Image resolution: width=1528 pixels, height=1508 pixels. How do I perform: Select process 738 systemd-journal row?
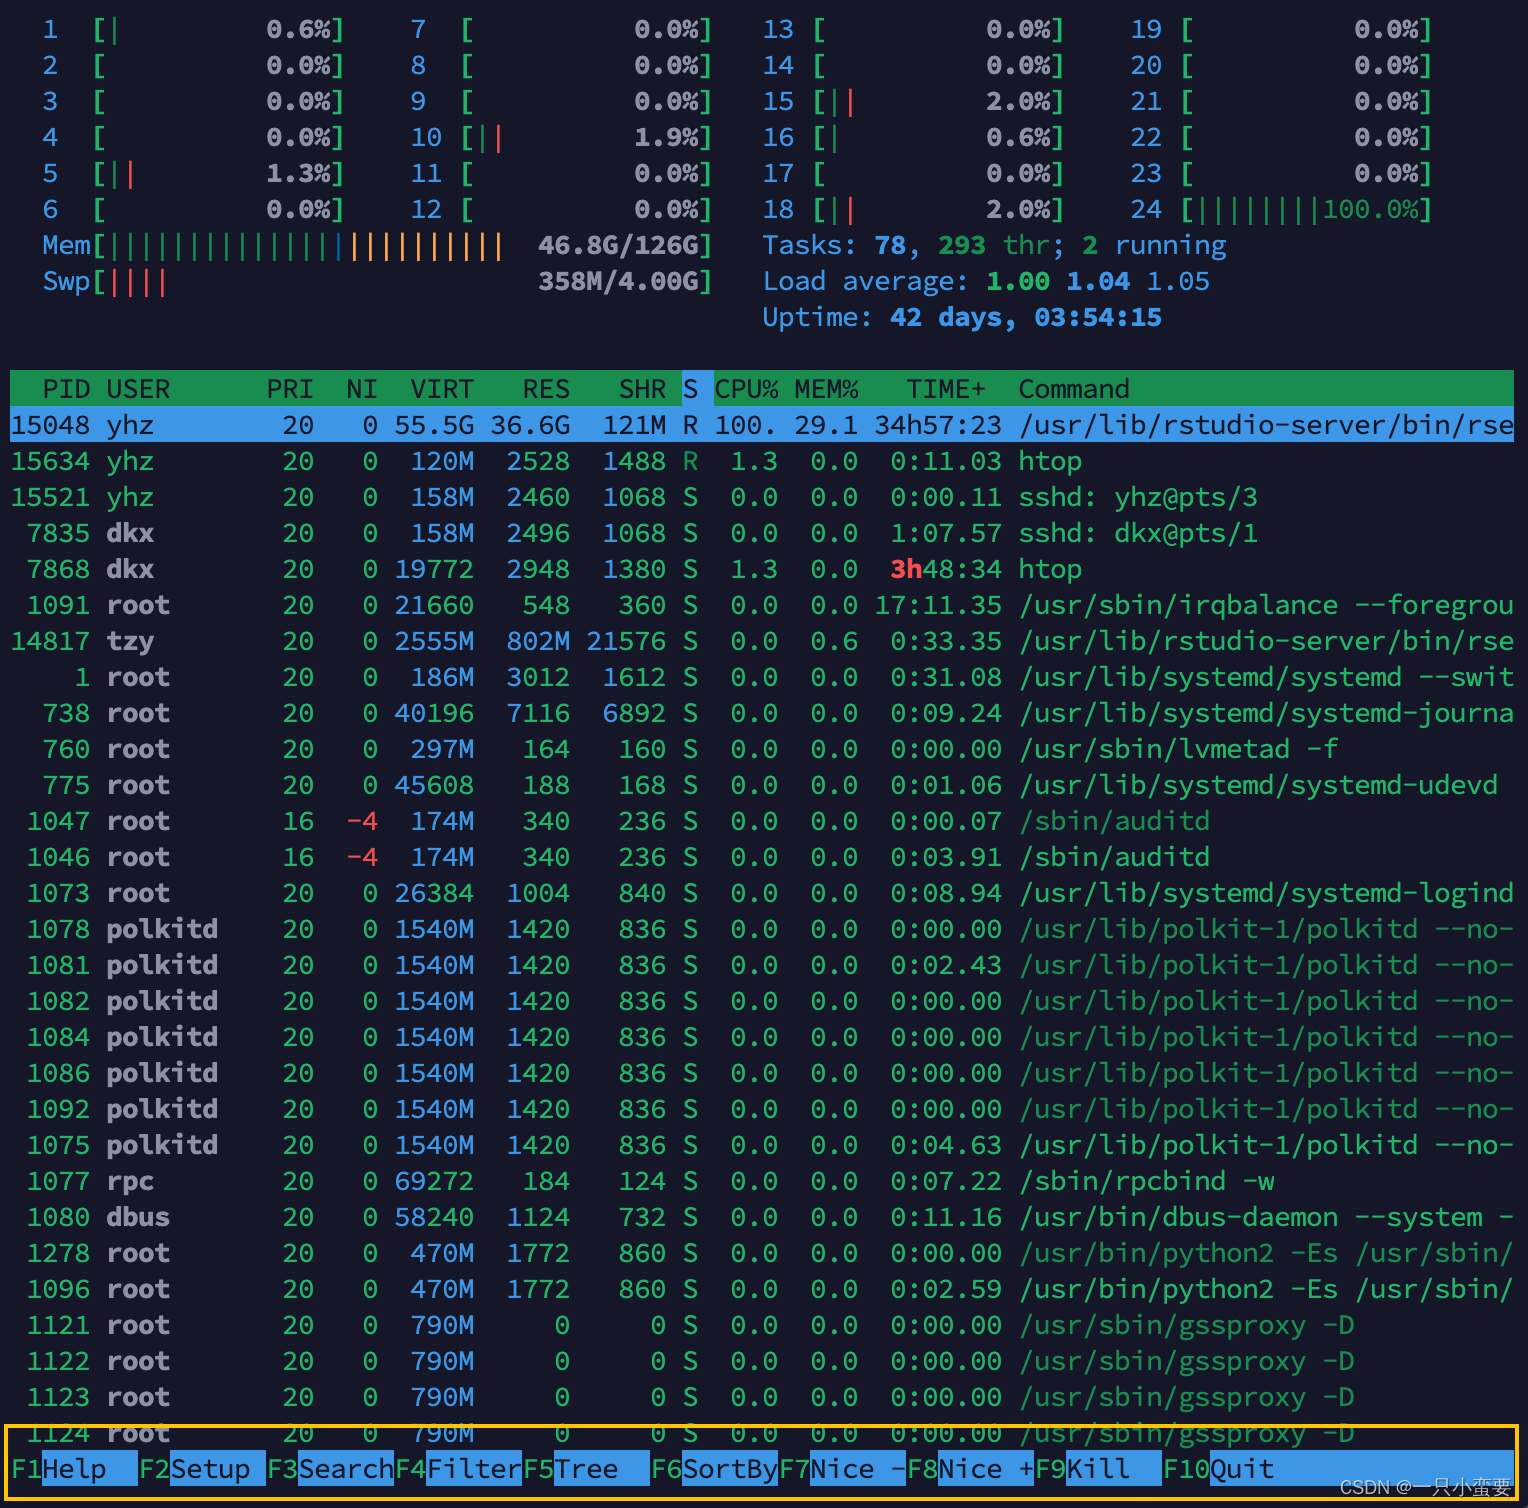tap(762, 713)
